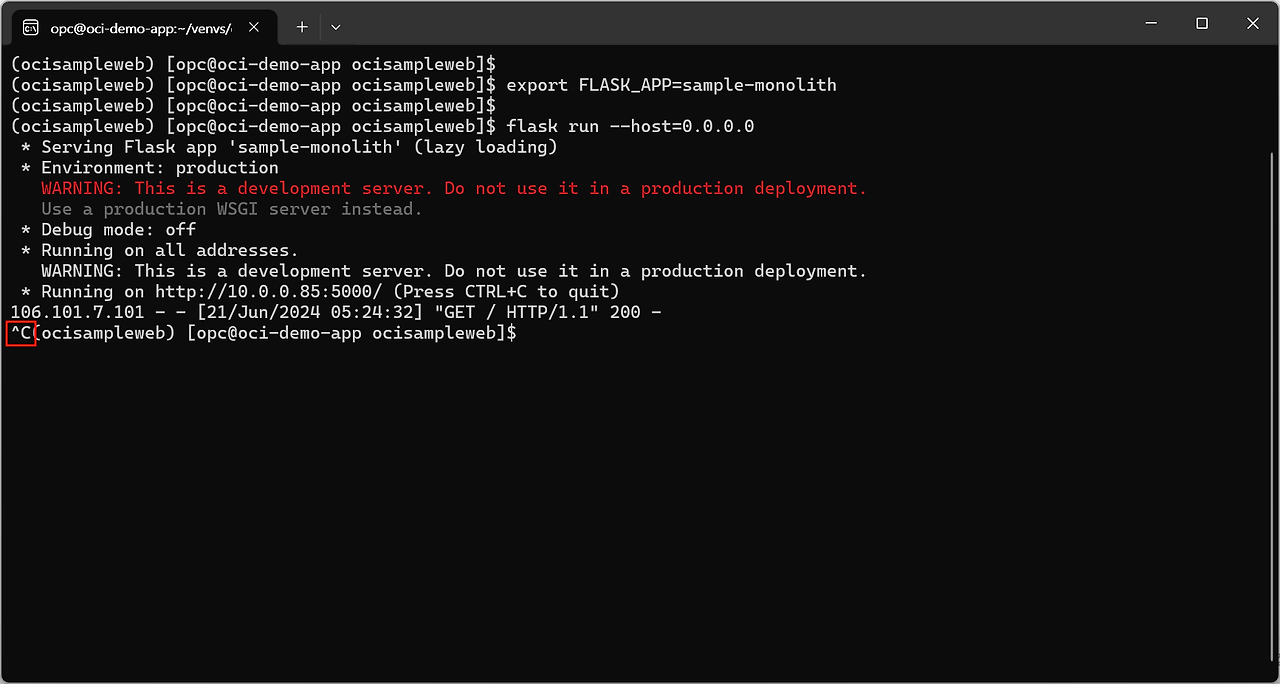
Task: Close the opc@oci-demo-app tab
Action: point(256,27)
